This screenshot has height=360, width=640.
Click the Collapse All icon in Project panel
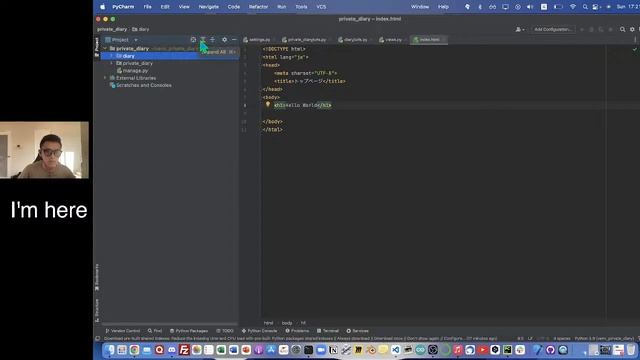(x=213, y=40)
